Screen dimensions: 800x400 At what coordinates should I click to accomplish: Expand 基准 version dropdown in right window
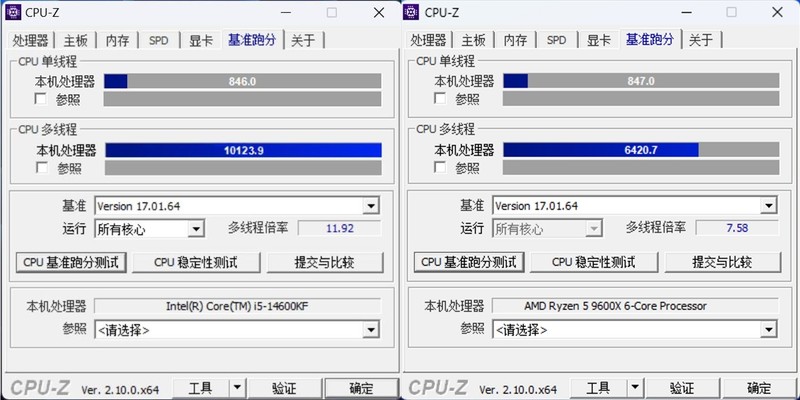(x=768, y=206)
